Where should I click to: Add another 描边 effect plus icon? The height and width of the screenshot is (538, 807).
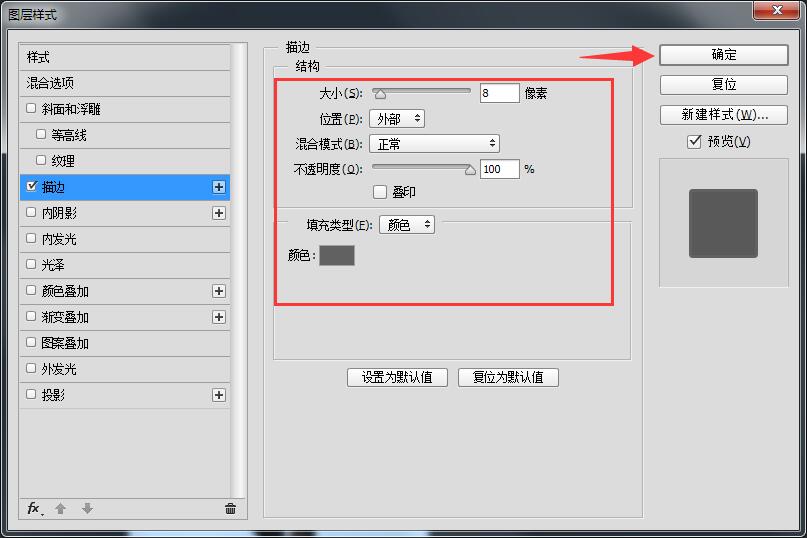pyautogui.click(x=219, y=187)
